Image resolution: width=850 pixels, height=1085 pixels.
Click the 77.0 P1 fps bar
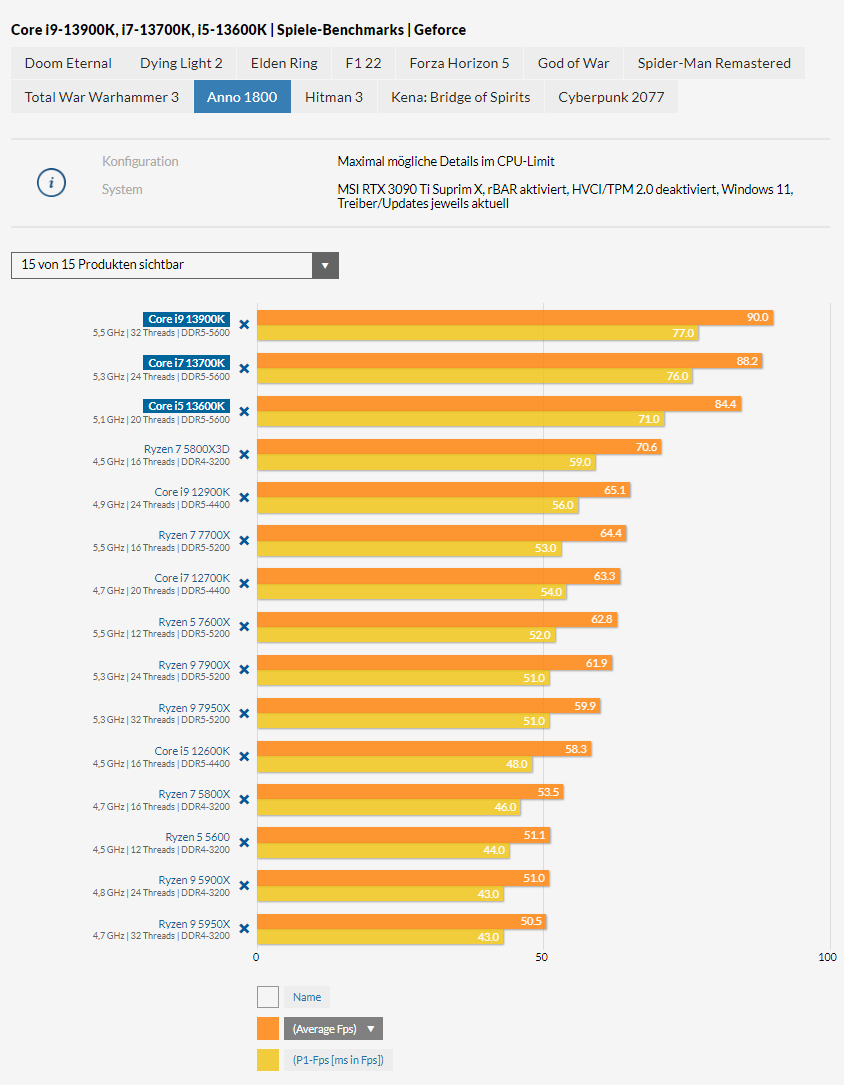coord(478,333)
